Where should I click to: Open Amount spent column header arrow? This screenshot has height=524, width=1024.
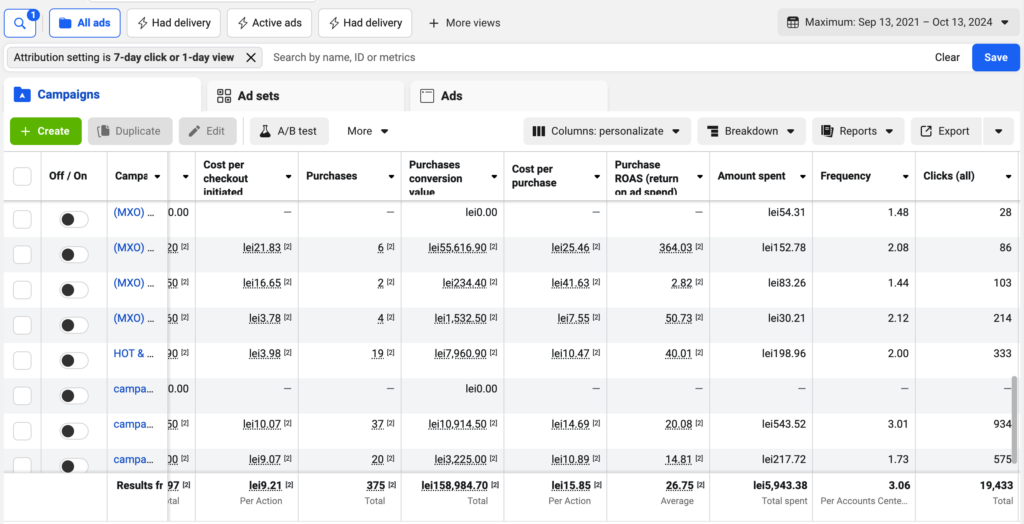(803, 177)
